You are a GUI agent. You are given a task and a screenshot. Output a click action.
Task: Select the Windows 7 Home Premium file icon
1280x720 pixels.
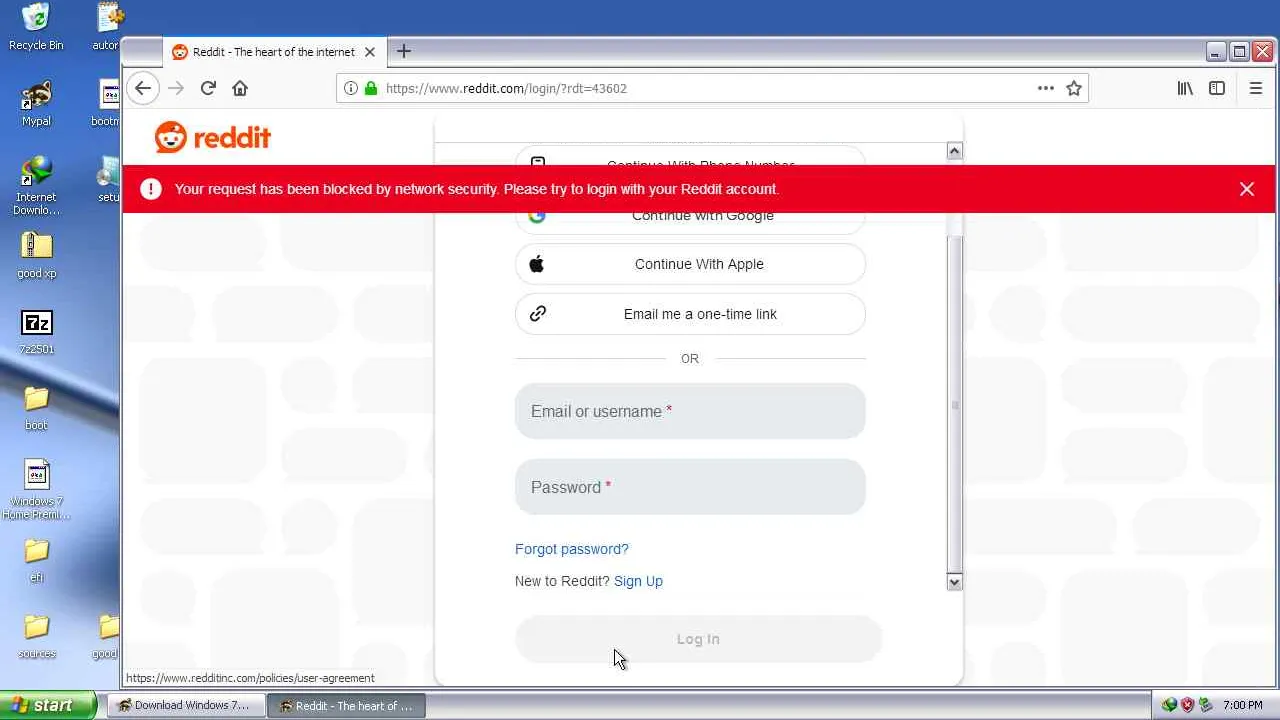36,490
